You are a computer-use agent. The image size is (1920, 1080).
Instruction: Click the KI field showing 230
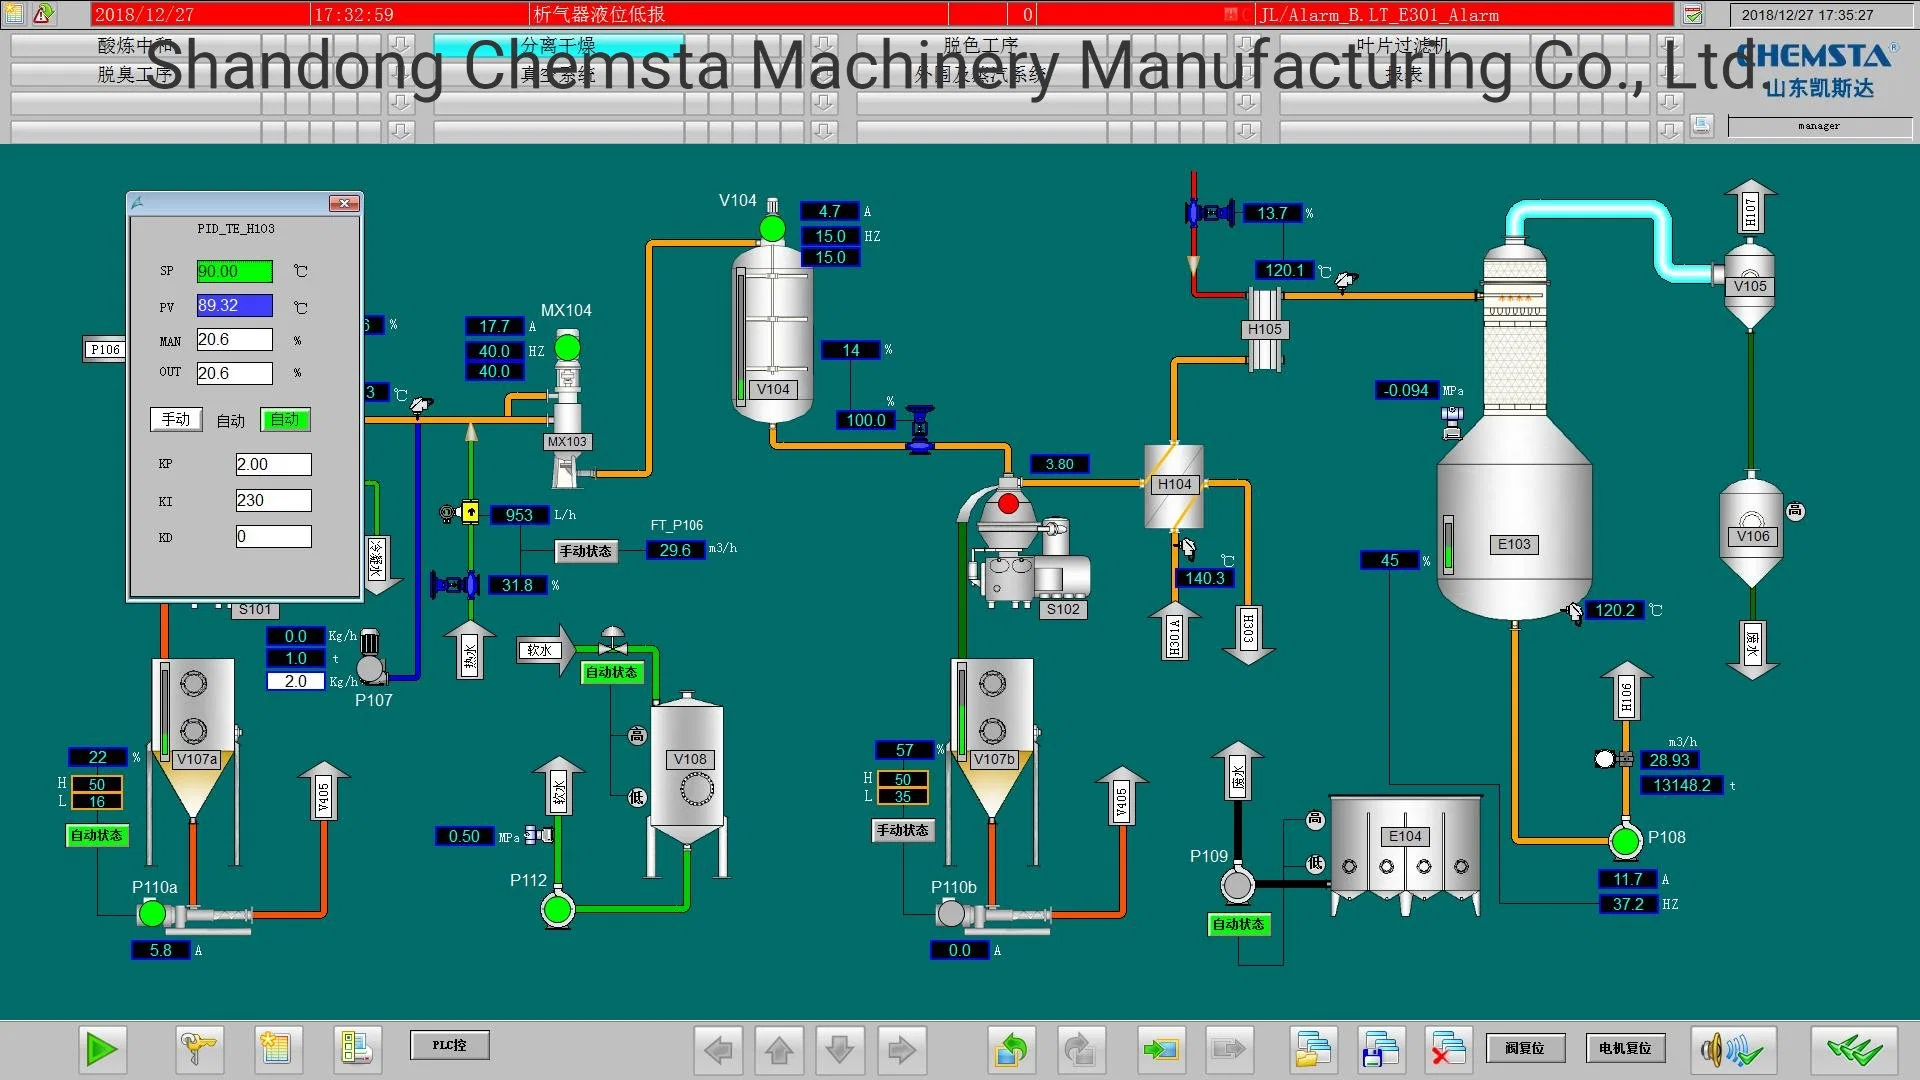pos(273,500)
